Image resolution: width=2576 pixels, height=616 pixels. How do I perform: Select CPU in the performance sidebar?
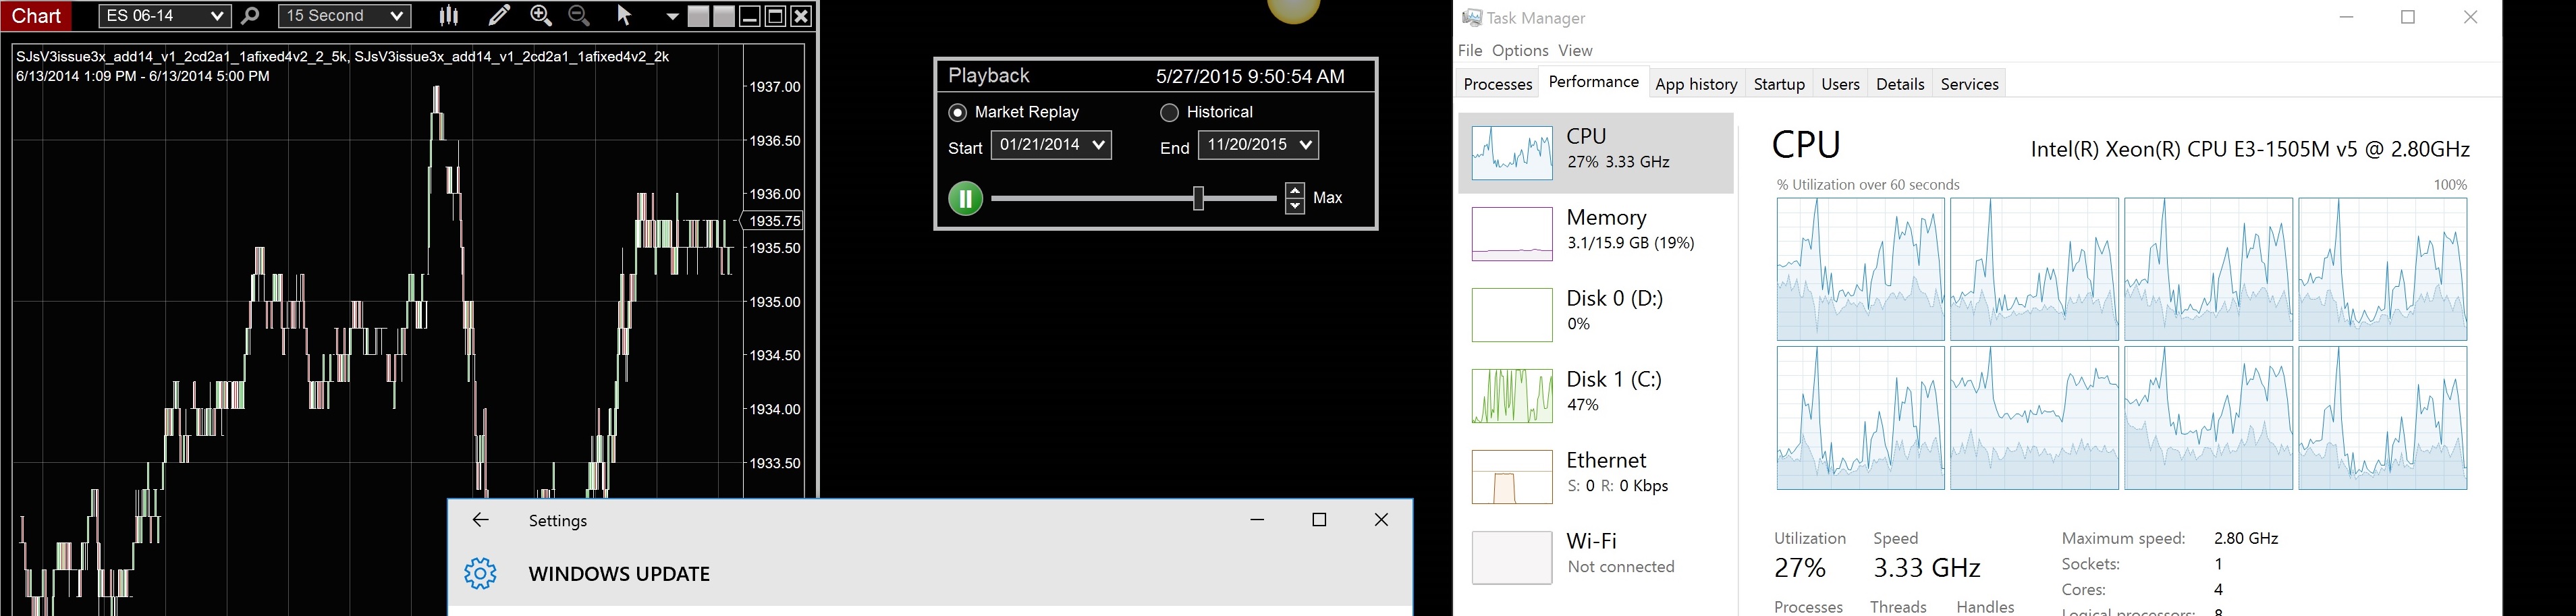[1596, 153]
